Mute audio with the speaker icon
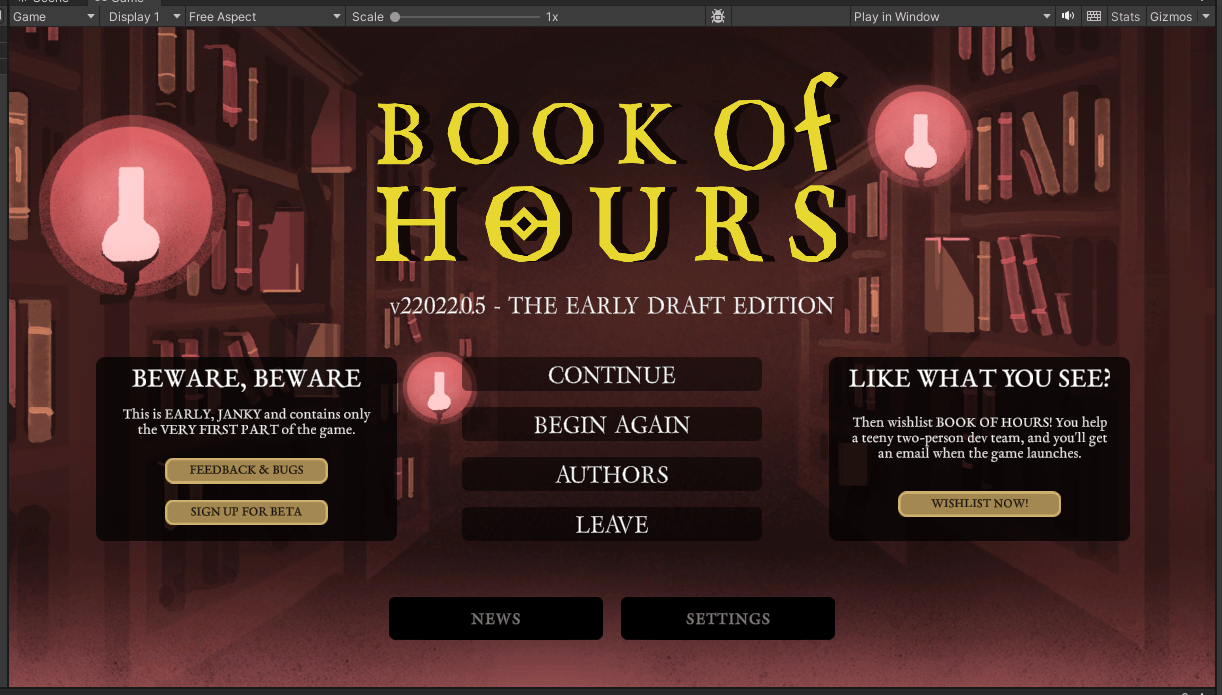1222x695 pixels. pos(1068,17)
